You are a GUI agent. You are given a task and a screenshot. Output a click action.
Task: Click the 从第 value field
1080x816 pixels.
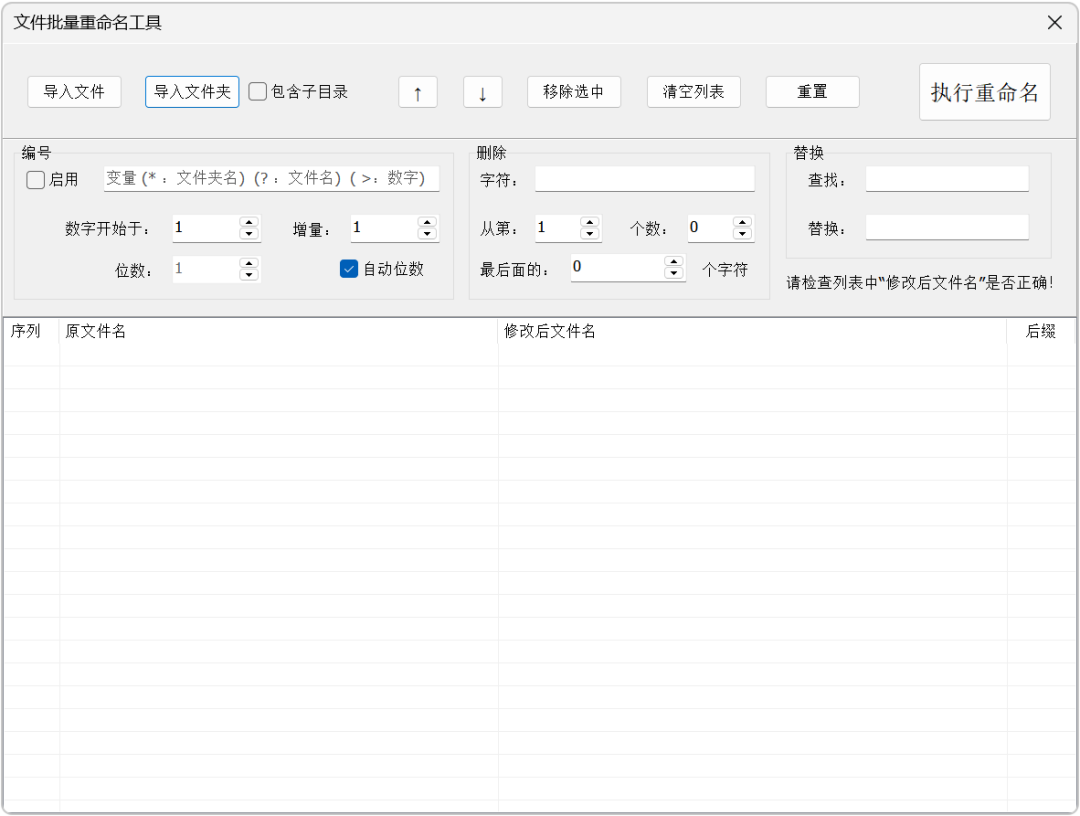point(557,228)
